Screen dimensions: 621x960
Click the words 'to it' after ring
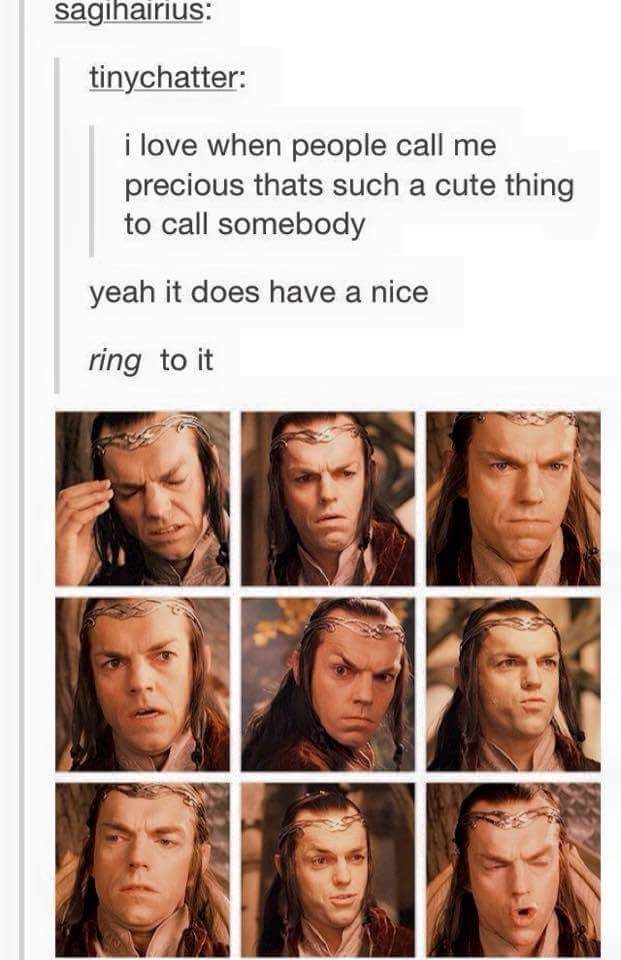pyautogui.click(x=187, y=360)
